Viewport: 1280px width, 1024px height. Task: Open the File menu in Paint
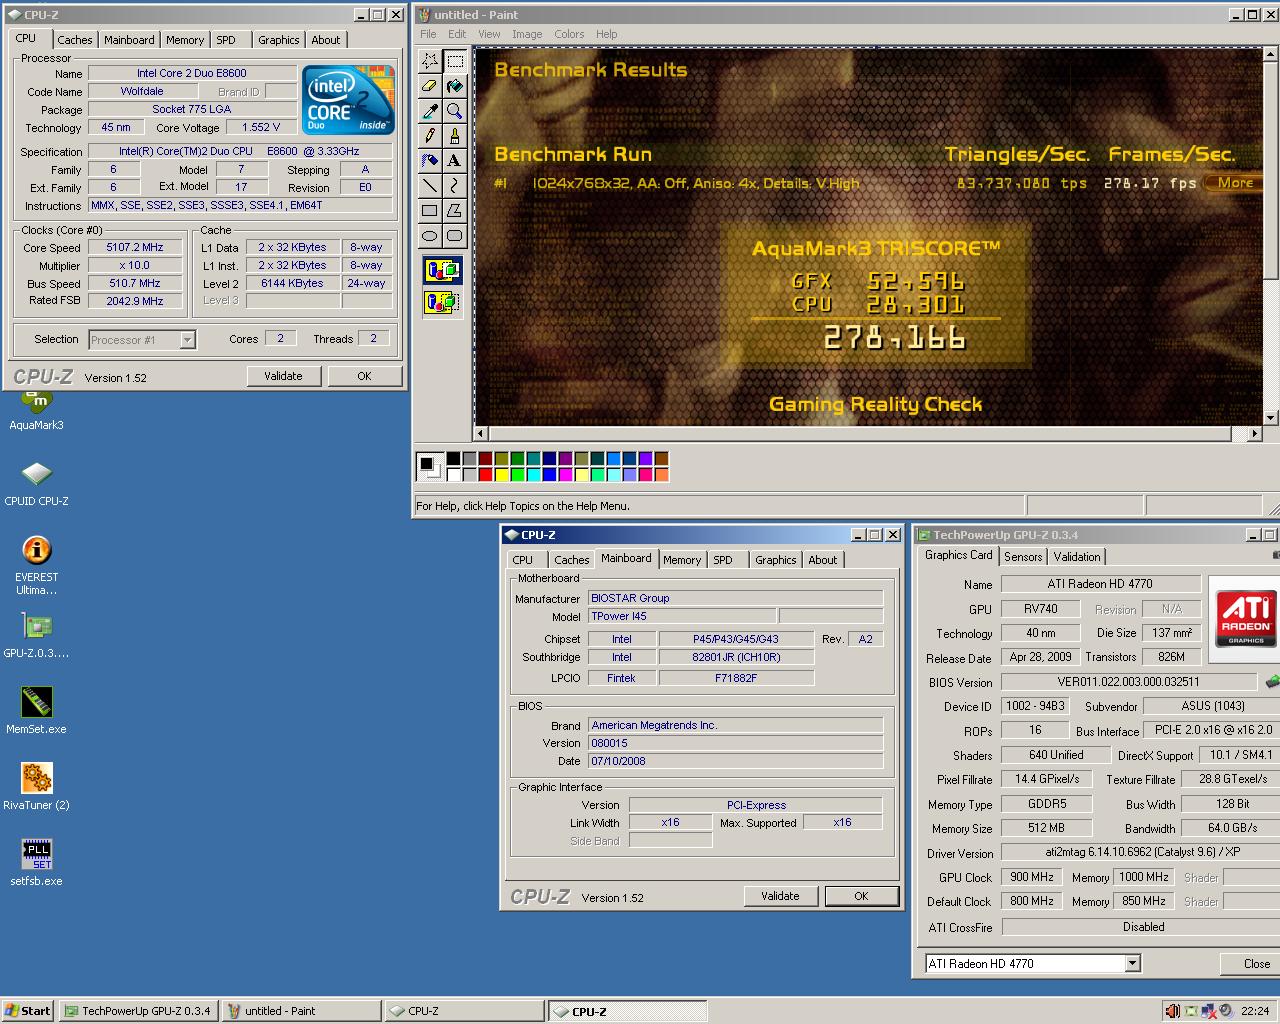[x=428, y=34]
